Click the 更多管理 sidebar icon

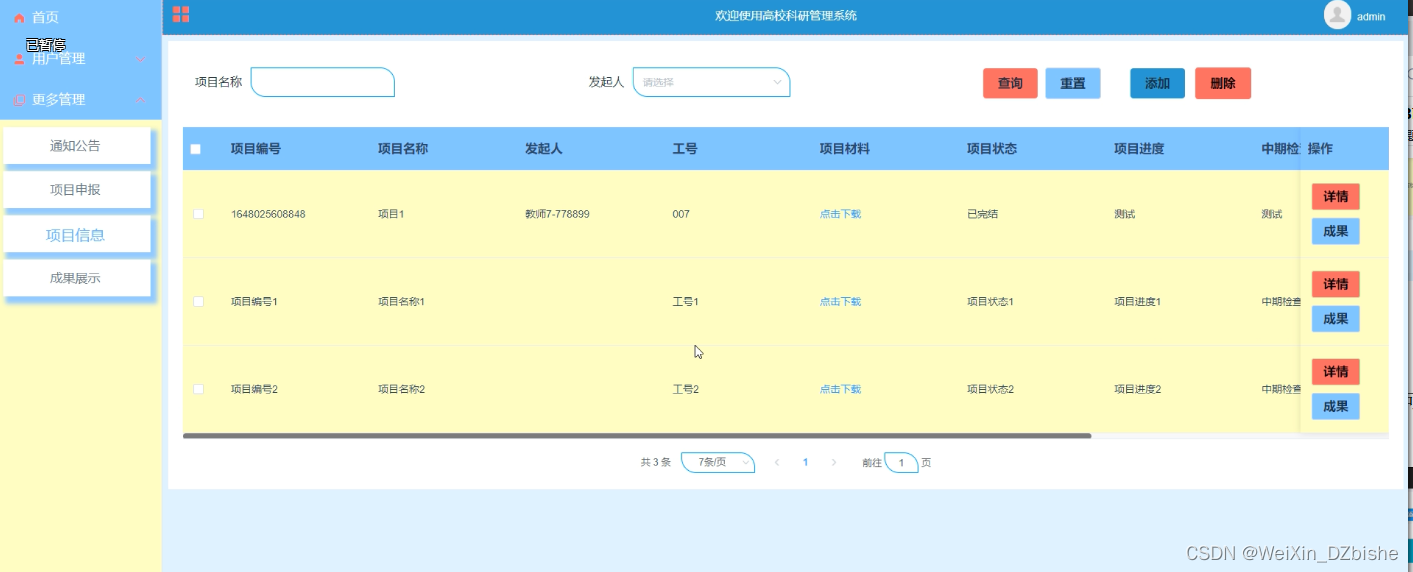coord(19,100)
